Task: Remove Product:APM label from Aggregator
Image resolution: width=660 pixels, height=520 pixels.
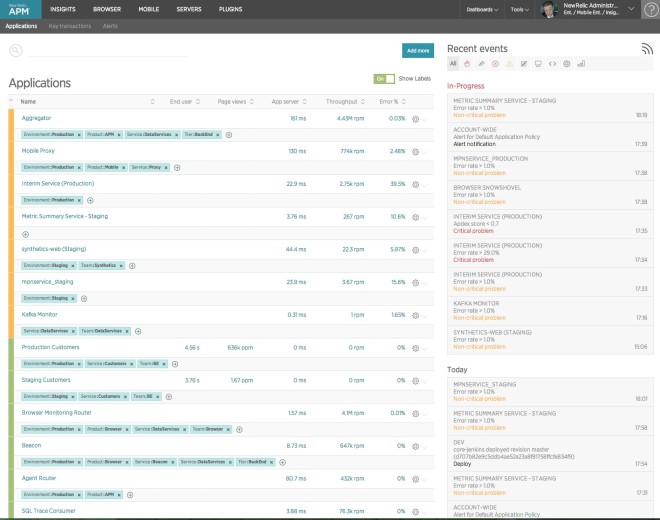Action: [x=119, y=135]
